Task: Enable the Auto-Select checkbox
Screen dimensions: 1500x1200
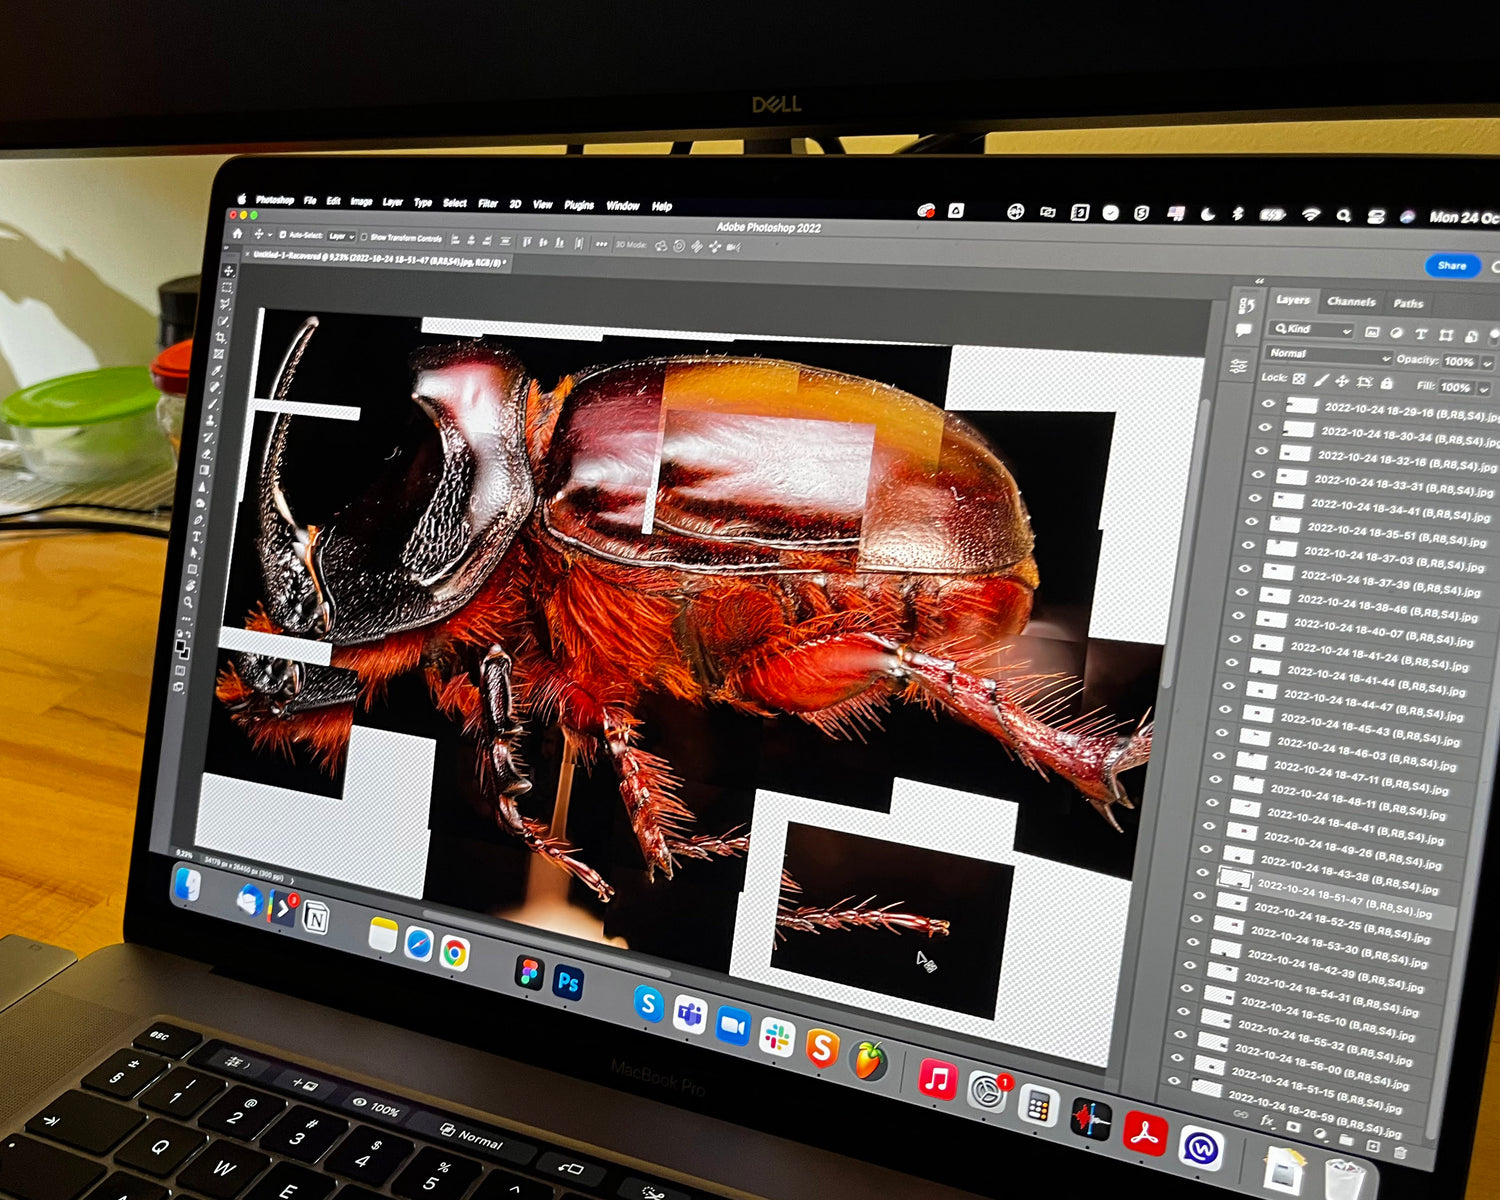Action: click(x=284, y=235)
